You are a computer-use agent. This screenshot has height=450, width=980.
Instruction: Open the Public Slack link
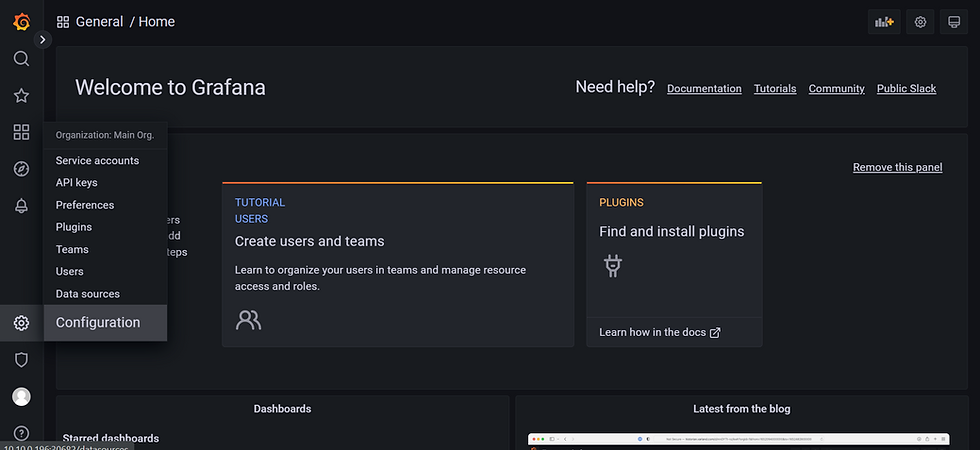pos(906,89)
